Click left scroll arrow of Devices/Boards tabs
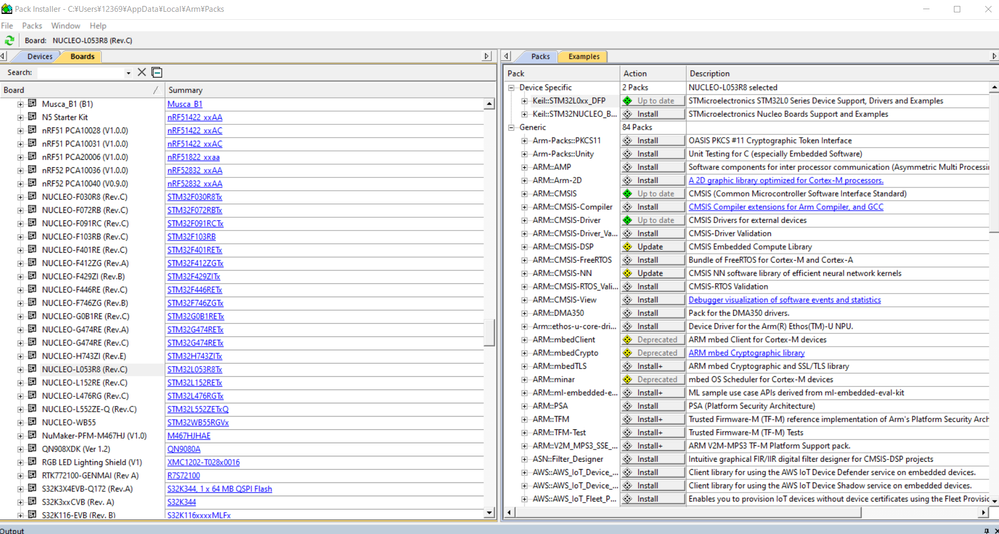999x534 pixels. (x=3, y=57)
